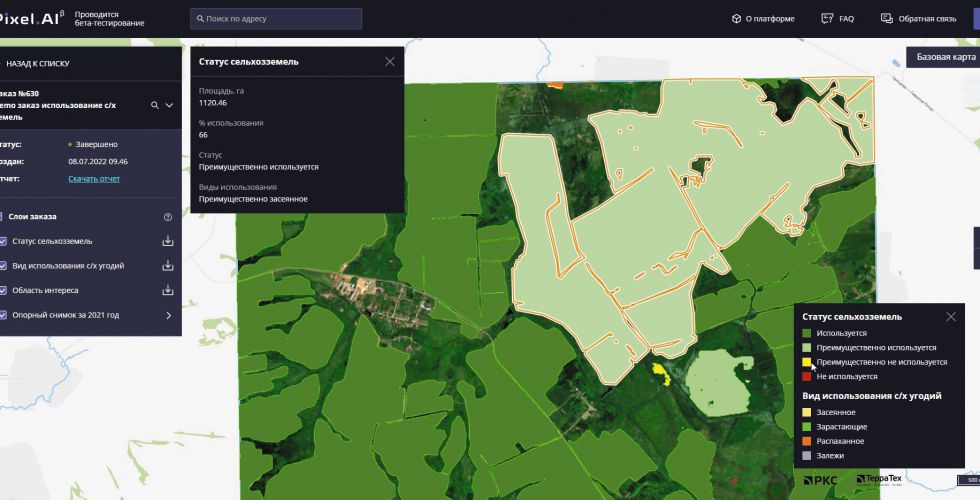The width and height of the screenshot is (980, 500).
Task: Expand the Опорный снимок за 2021 год arrow
Action: click(x=168, y=315)
